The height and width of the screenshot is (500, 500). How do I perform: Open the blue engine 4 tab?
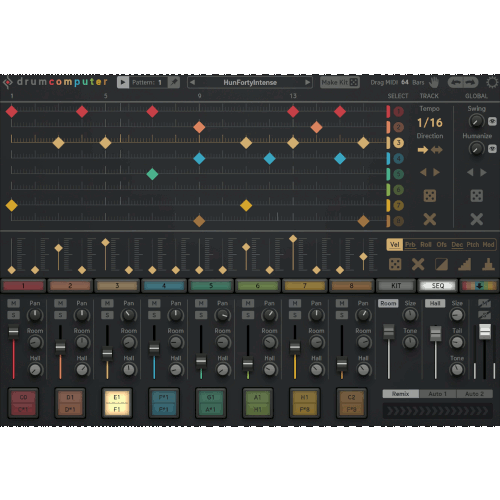point(164,286)
